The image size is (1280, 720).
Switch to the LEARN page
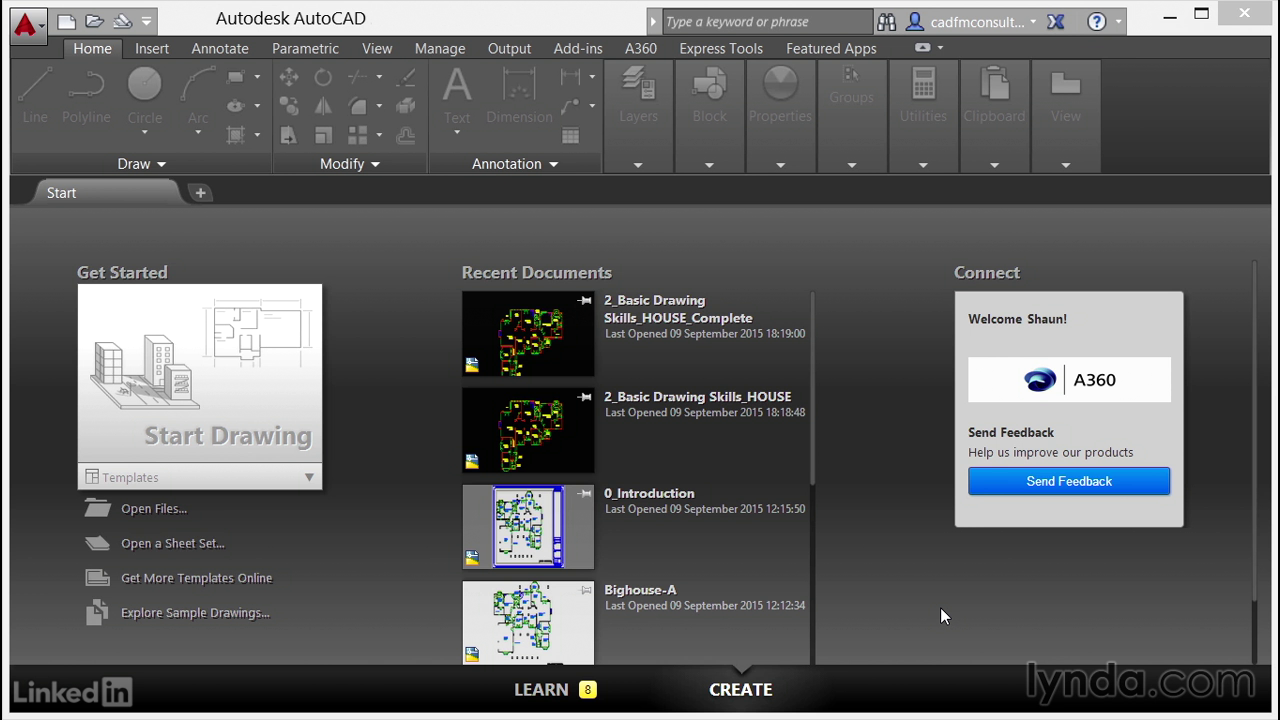click(x=541, y=690)
